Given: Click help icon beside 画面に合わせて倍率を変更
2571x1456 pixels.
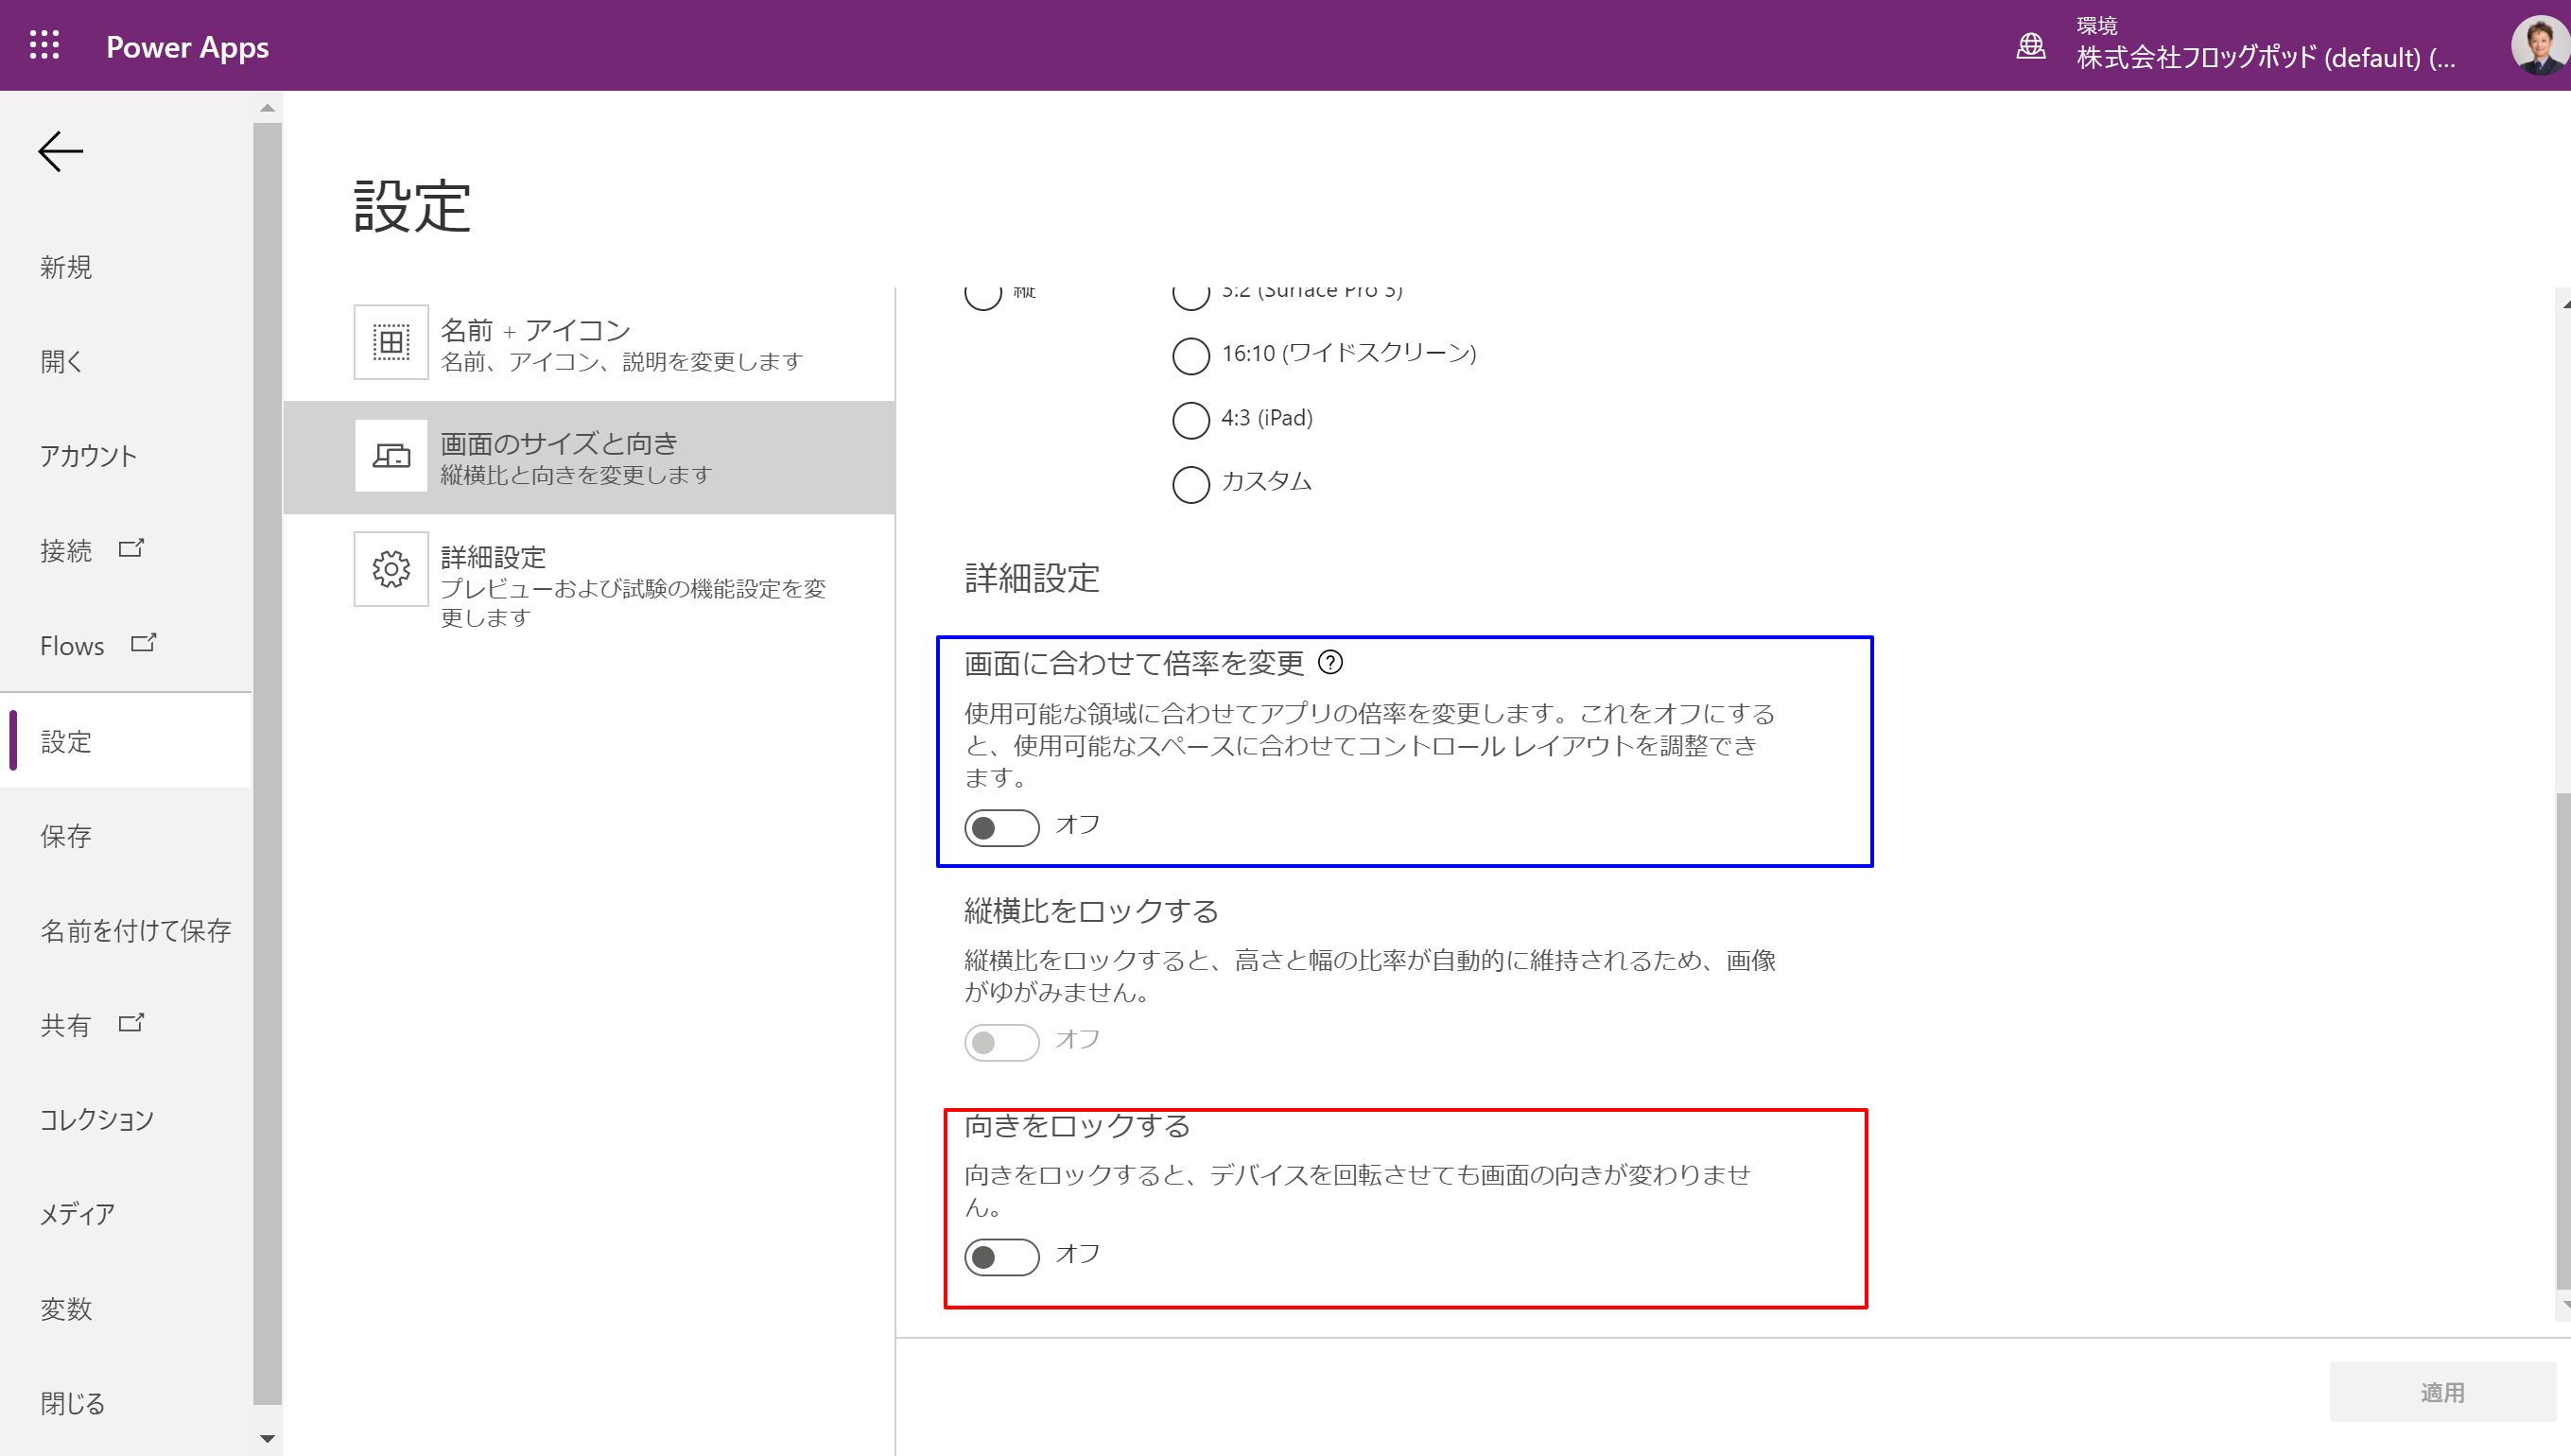Looking at the screenshot, I should (x=1330, y=662).
